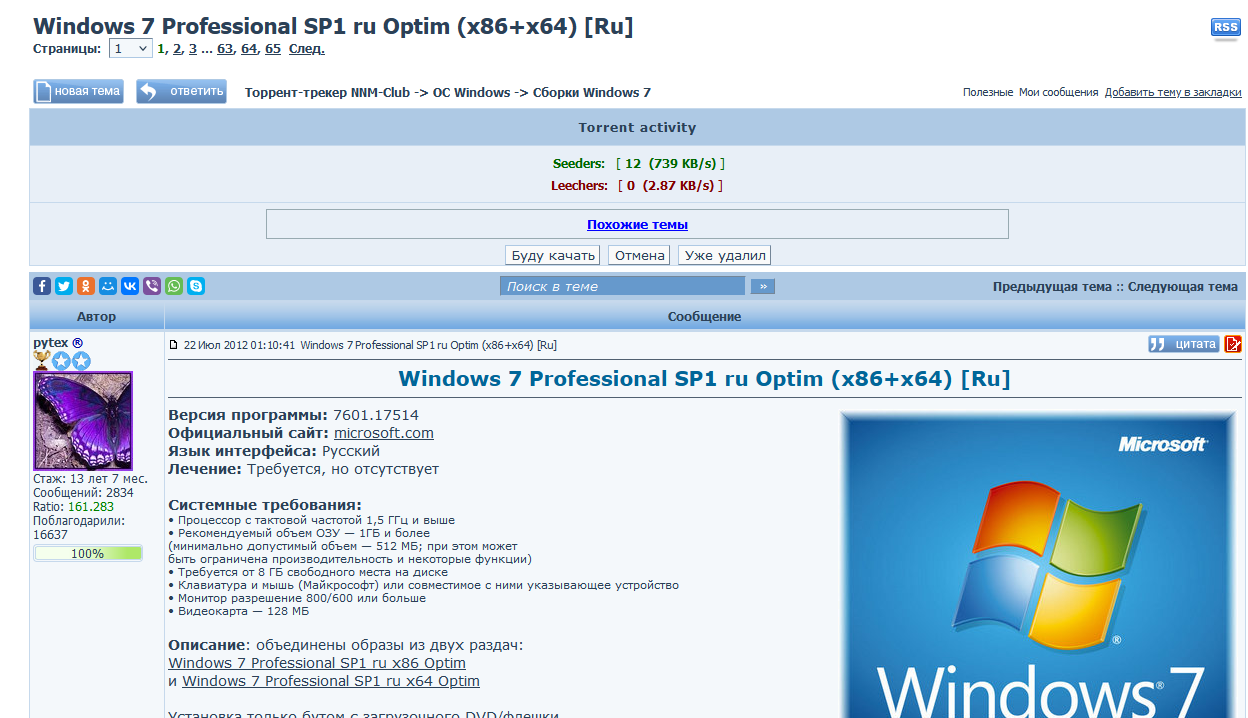The width and height of the screenshot is (1248, 718).
Task: Go to page 65 of the topic
Action: pos(273,48)
